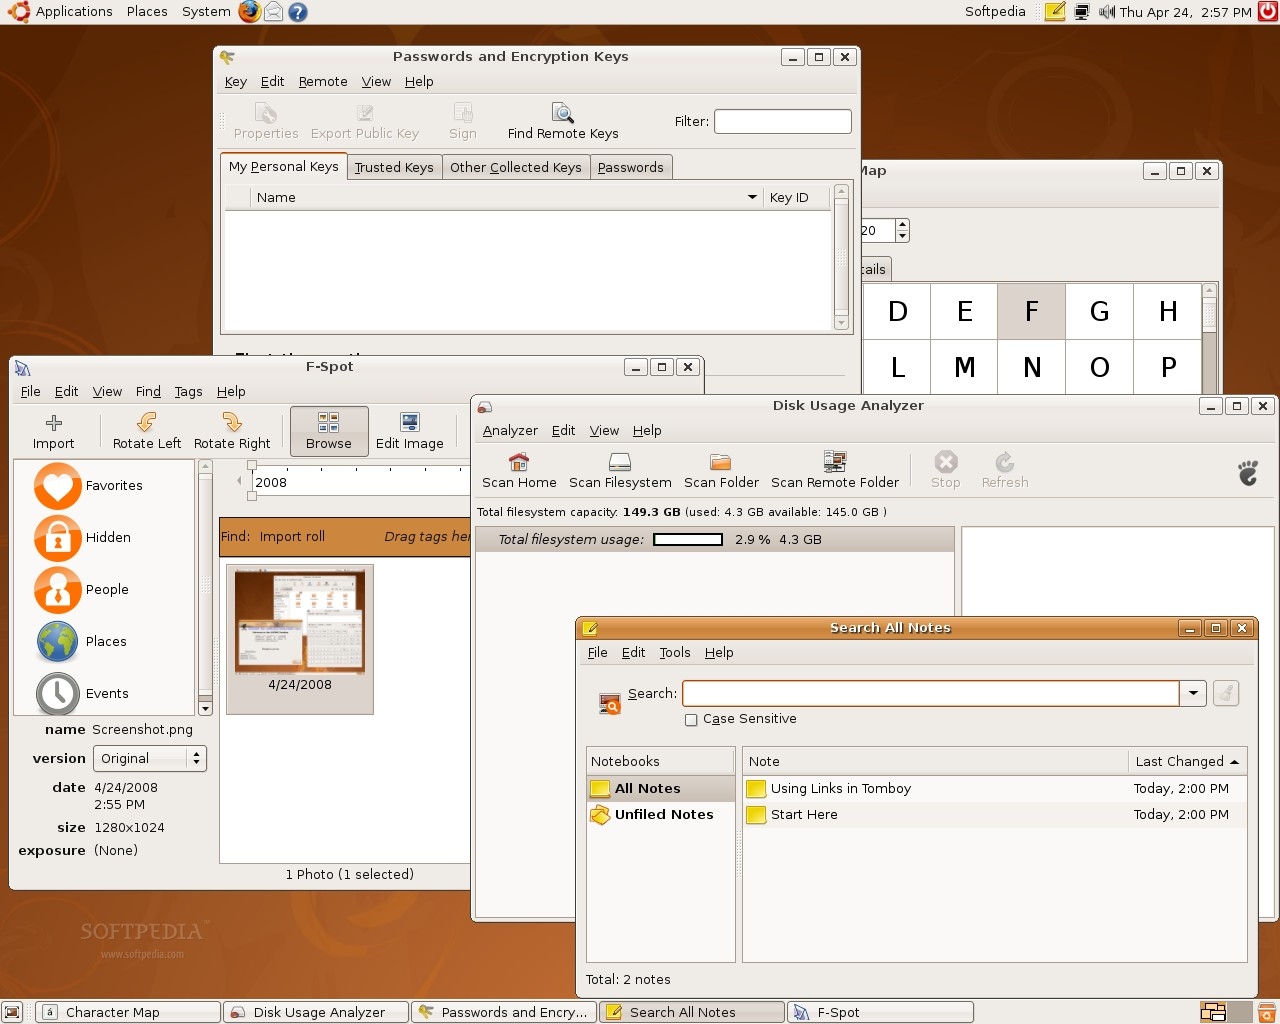Click the Name column sort arrow in keys list
This screenshot has height=1024, width=1280.
coord(752,198)
